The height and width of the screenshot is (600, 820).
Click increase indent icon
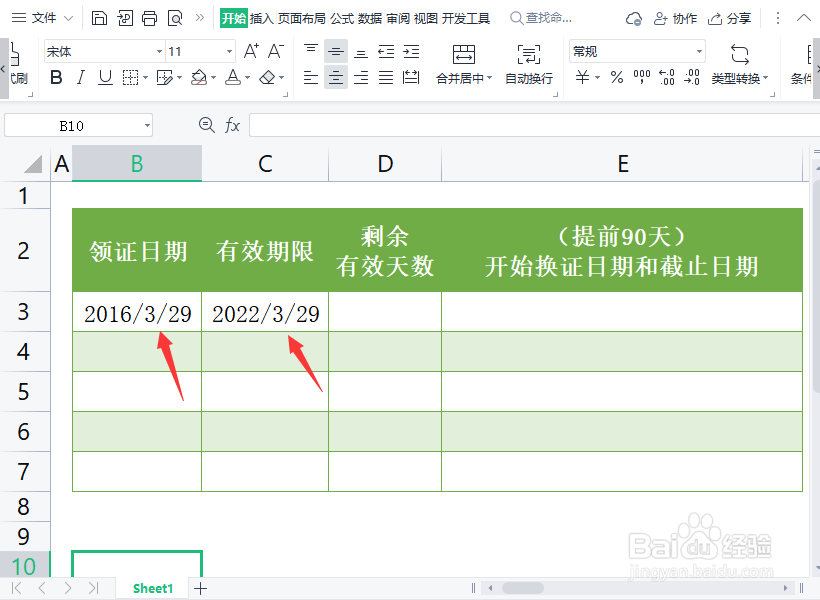click(411, 51)
